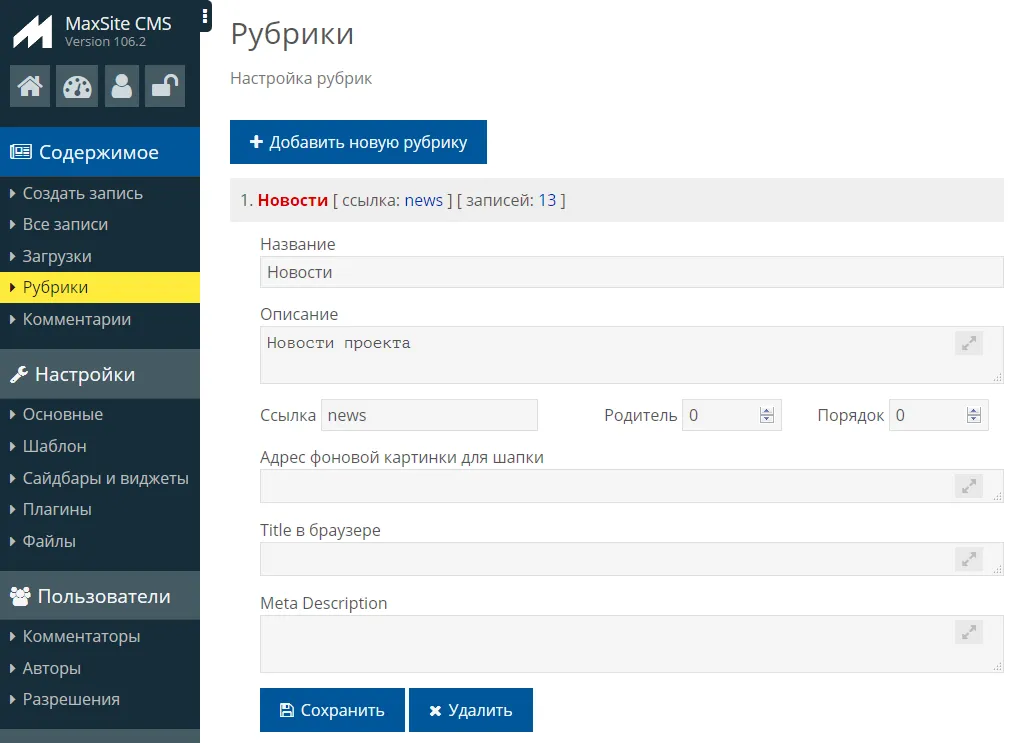Open the dashboard gauge icon
Screen dimensions: 1024x743
click(x=76, y=86)
